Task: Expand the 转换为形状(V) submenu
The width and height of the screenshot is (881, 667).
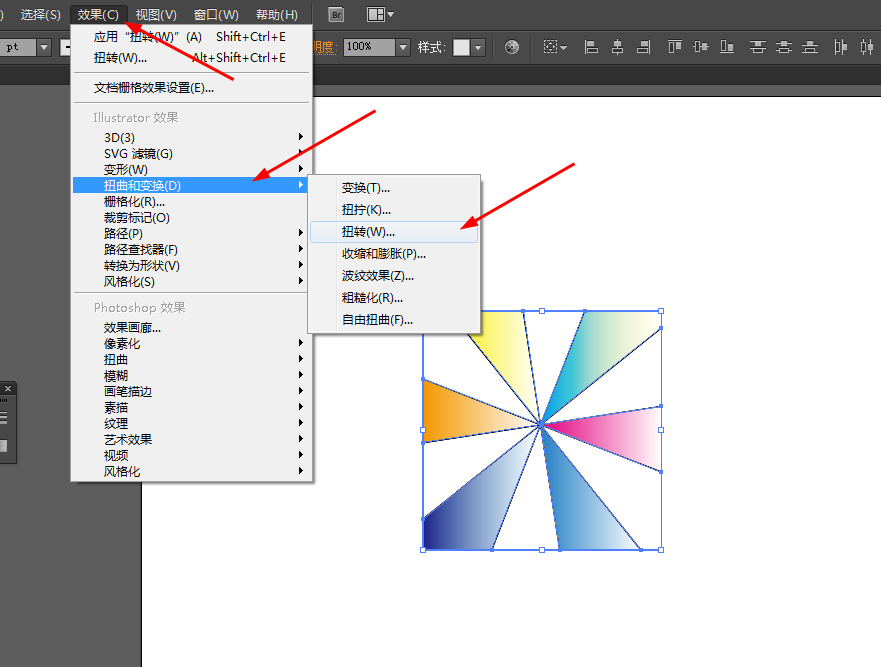Action: [x=191, y=265]
